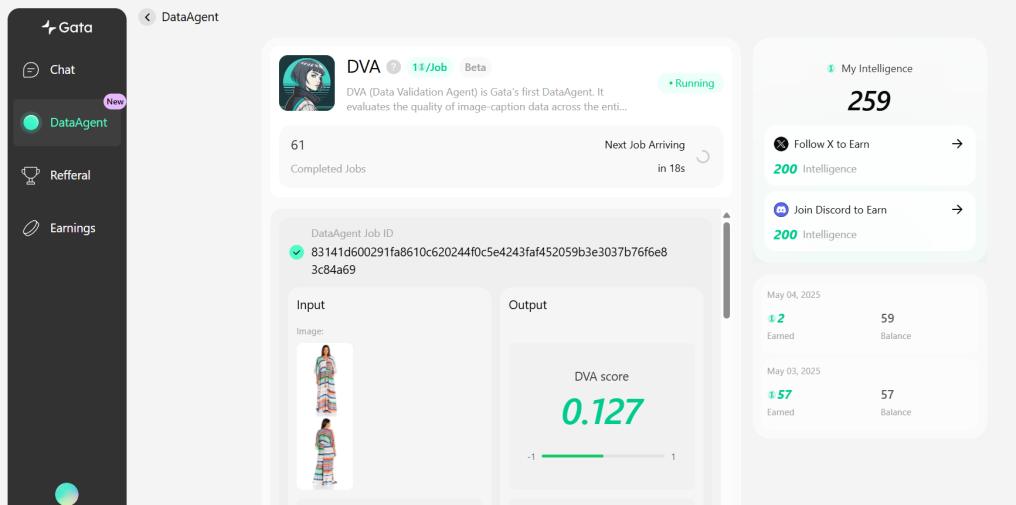Click the scrollbar up arrow in job list
1016x505 pixels.
[726, 215]
